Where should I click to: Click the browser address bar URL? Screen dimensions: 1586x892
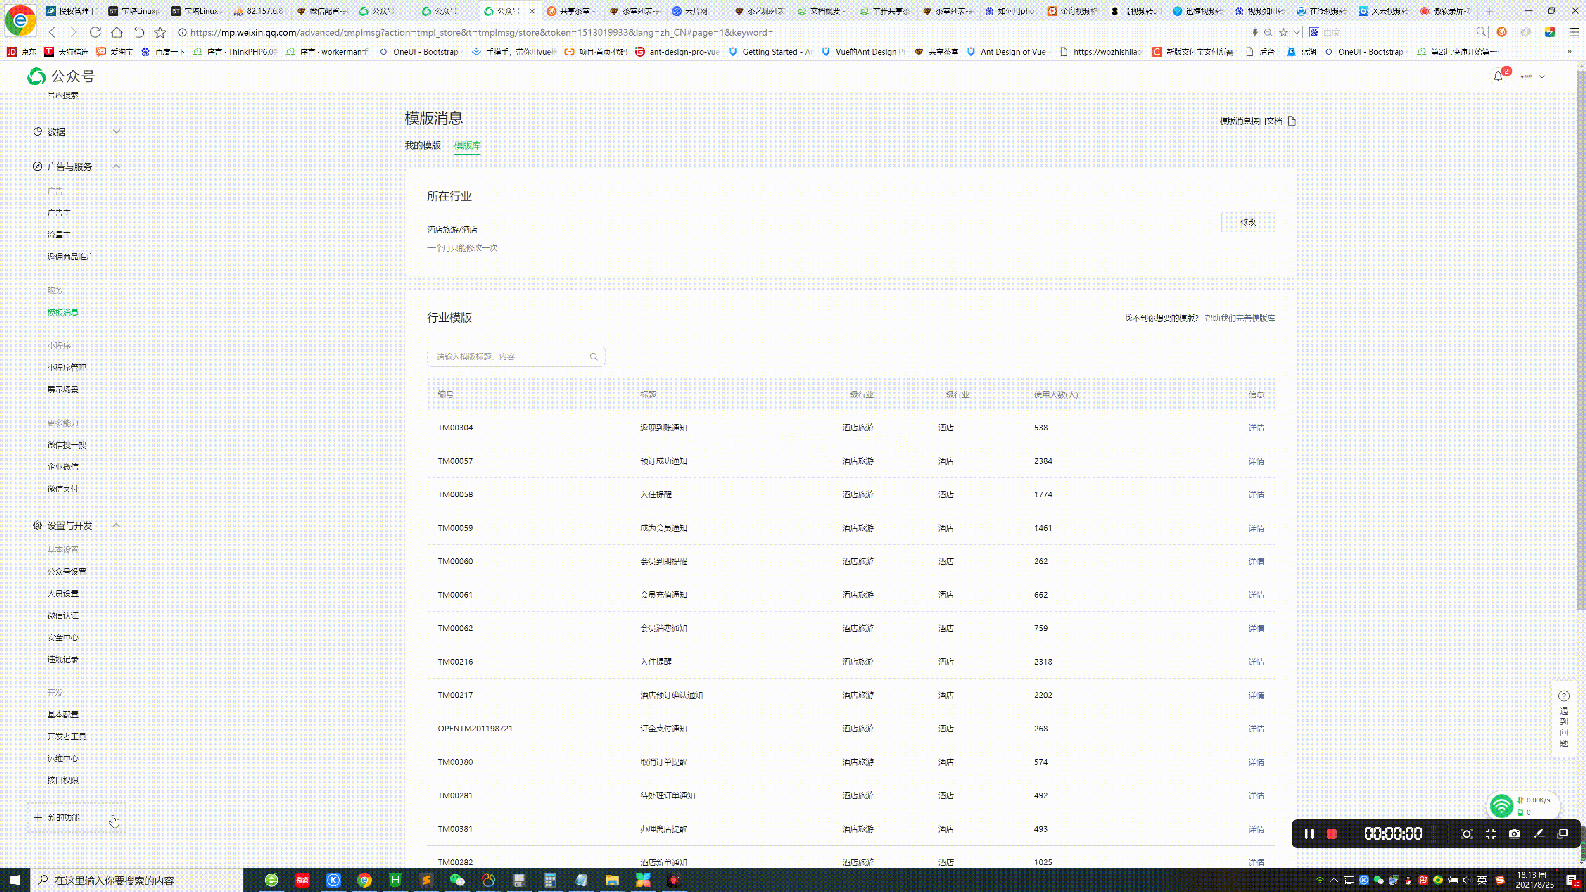[480, 32]
